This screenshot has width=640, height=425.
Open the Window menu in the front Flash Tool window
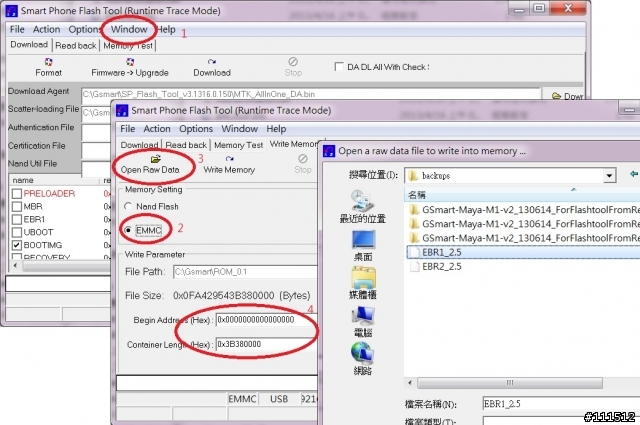click(240, 129)
